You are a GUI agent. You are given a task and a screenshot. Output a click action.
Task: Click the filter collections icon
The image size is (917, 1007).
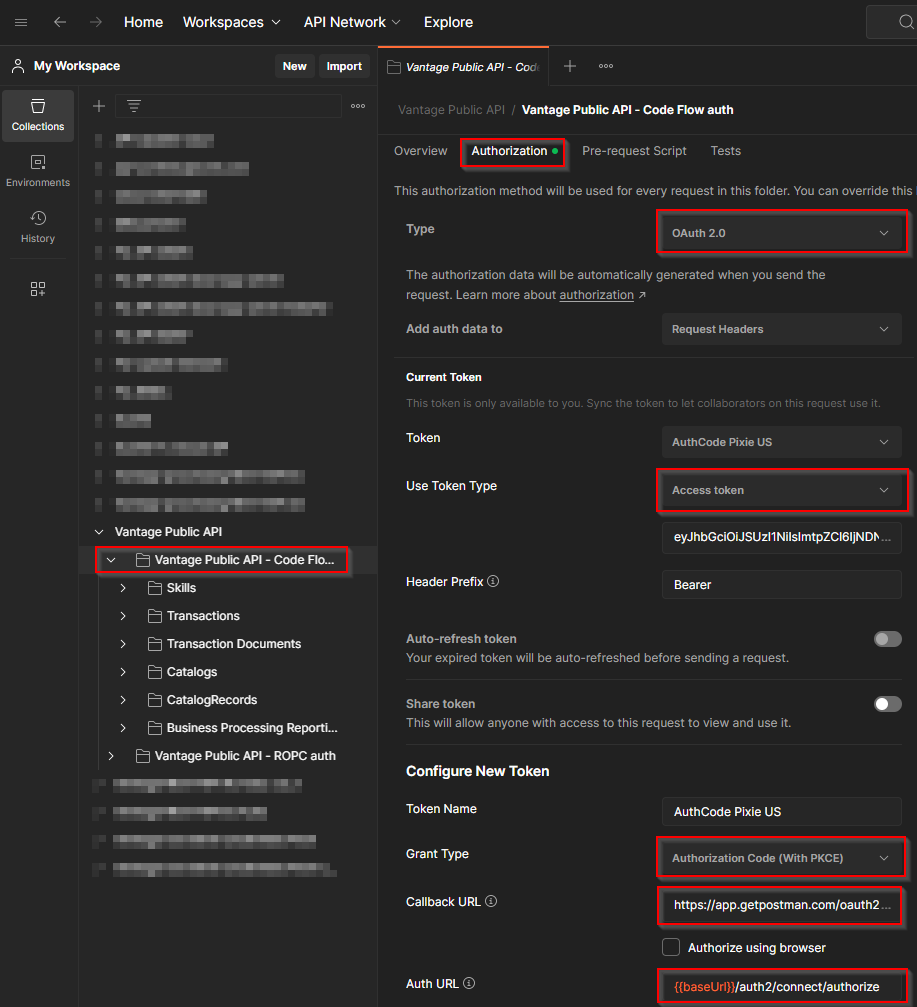tap(134, 106)
